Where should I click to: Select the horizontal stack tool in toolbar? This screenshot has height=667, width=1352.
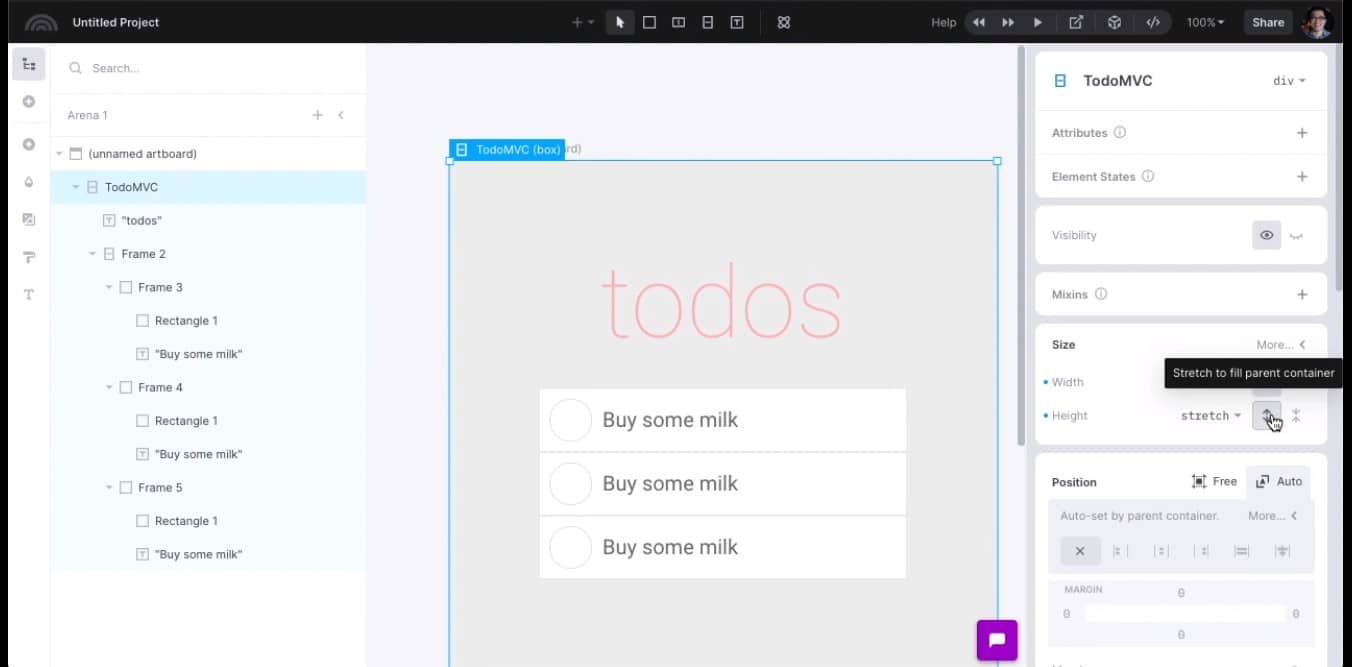coord(678,22)
